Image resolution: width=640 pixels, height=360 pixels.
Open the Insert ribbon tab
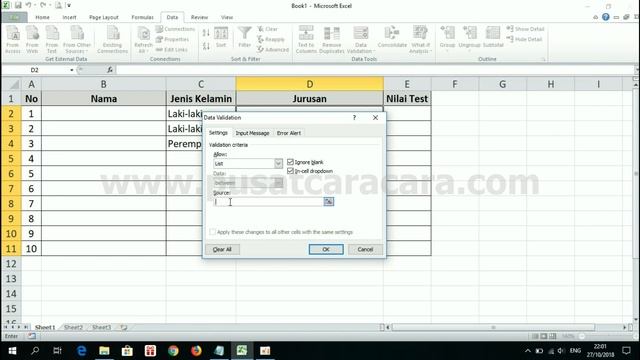click(x=69, y=17)
